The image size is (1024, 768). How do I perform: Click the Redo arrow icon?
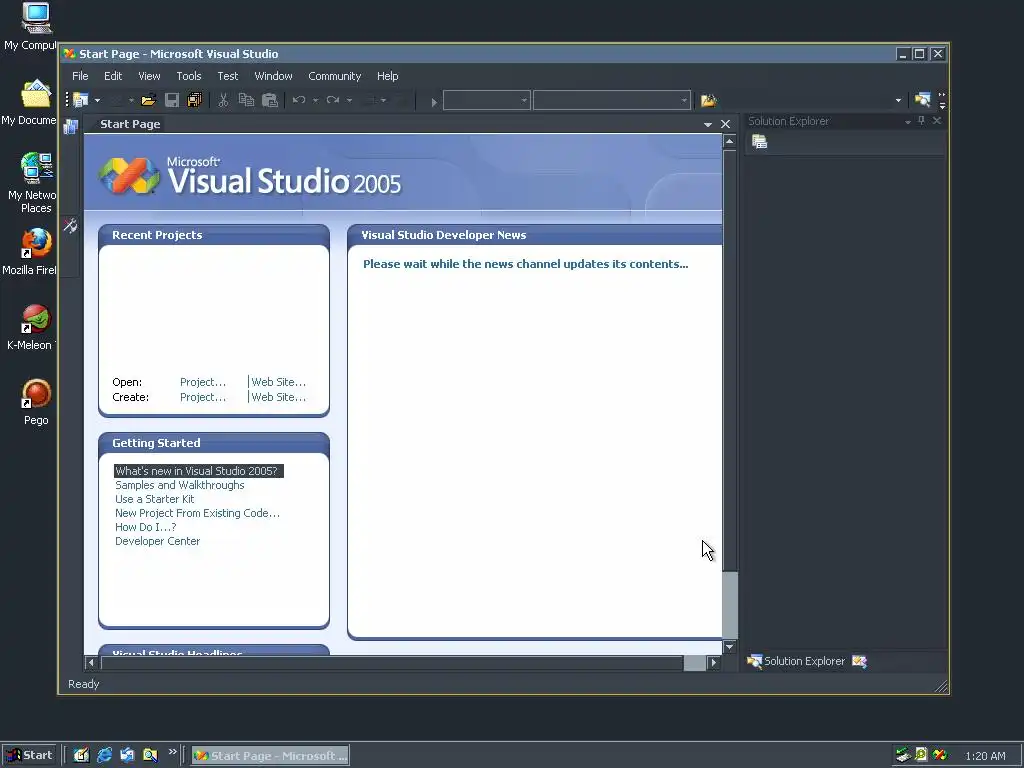pos(333,100)
